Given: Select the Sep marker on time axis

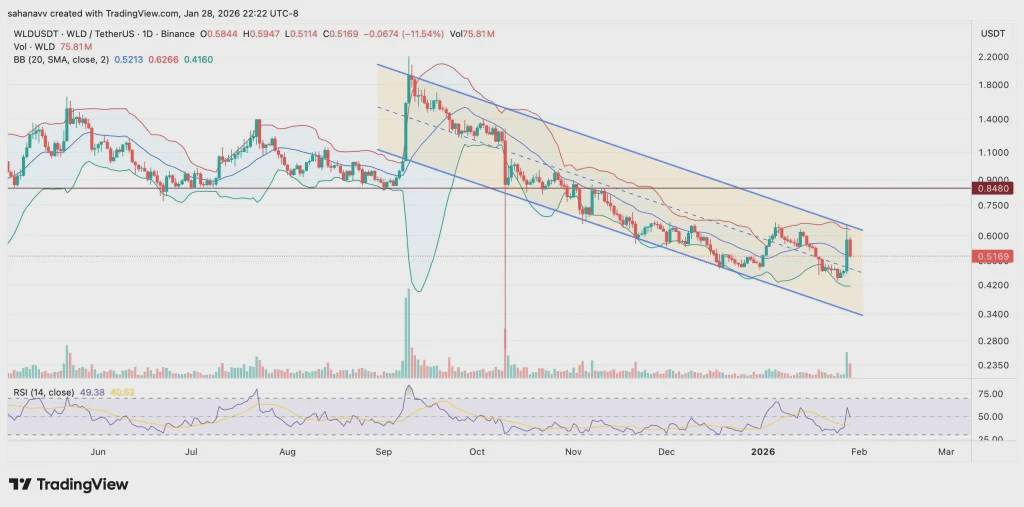Looking at the screenshot, I should pos(383,451).
